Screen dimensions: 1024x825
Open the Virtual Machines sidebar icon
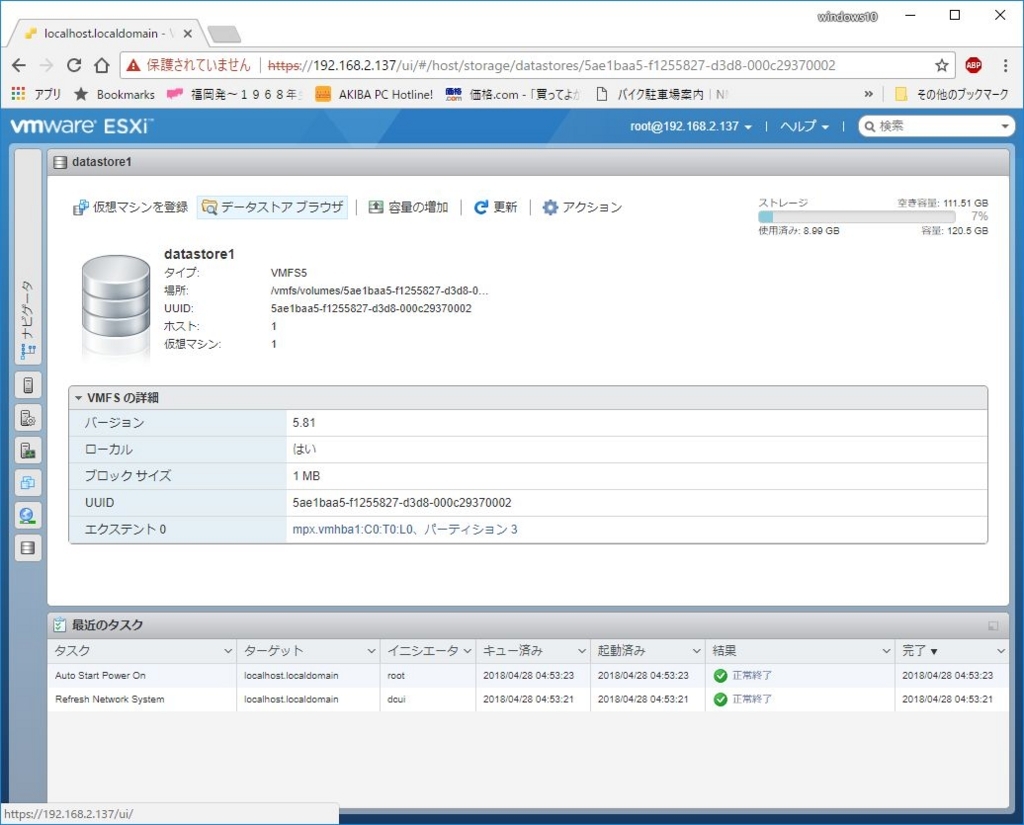28,483
